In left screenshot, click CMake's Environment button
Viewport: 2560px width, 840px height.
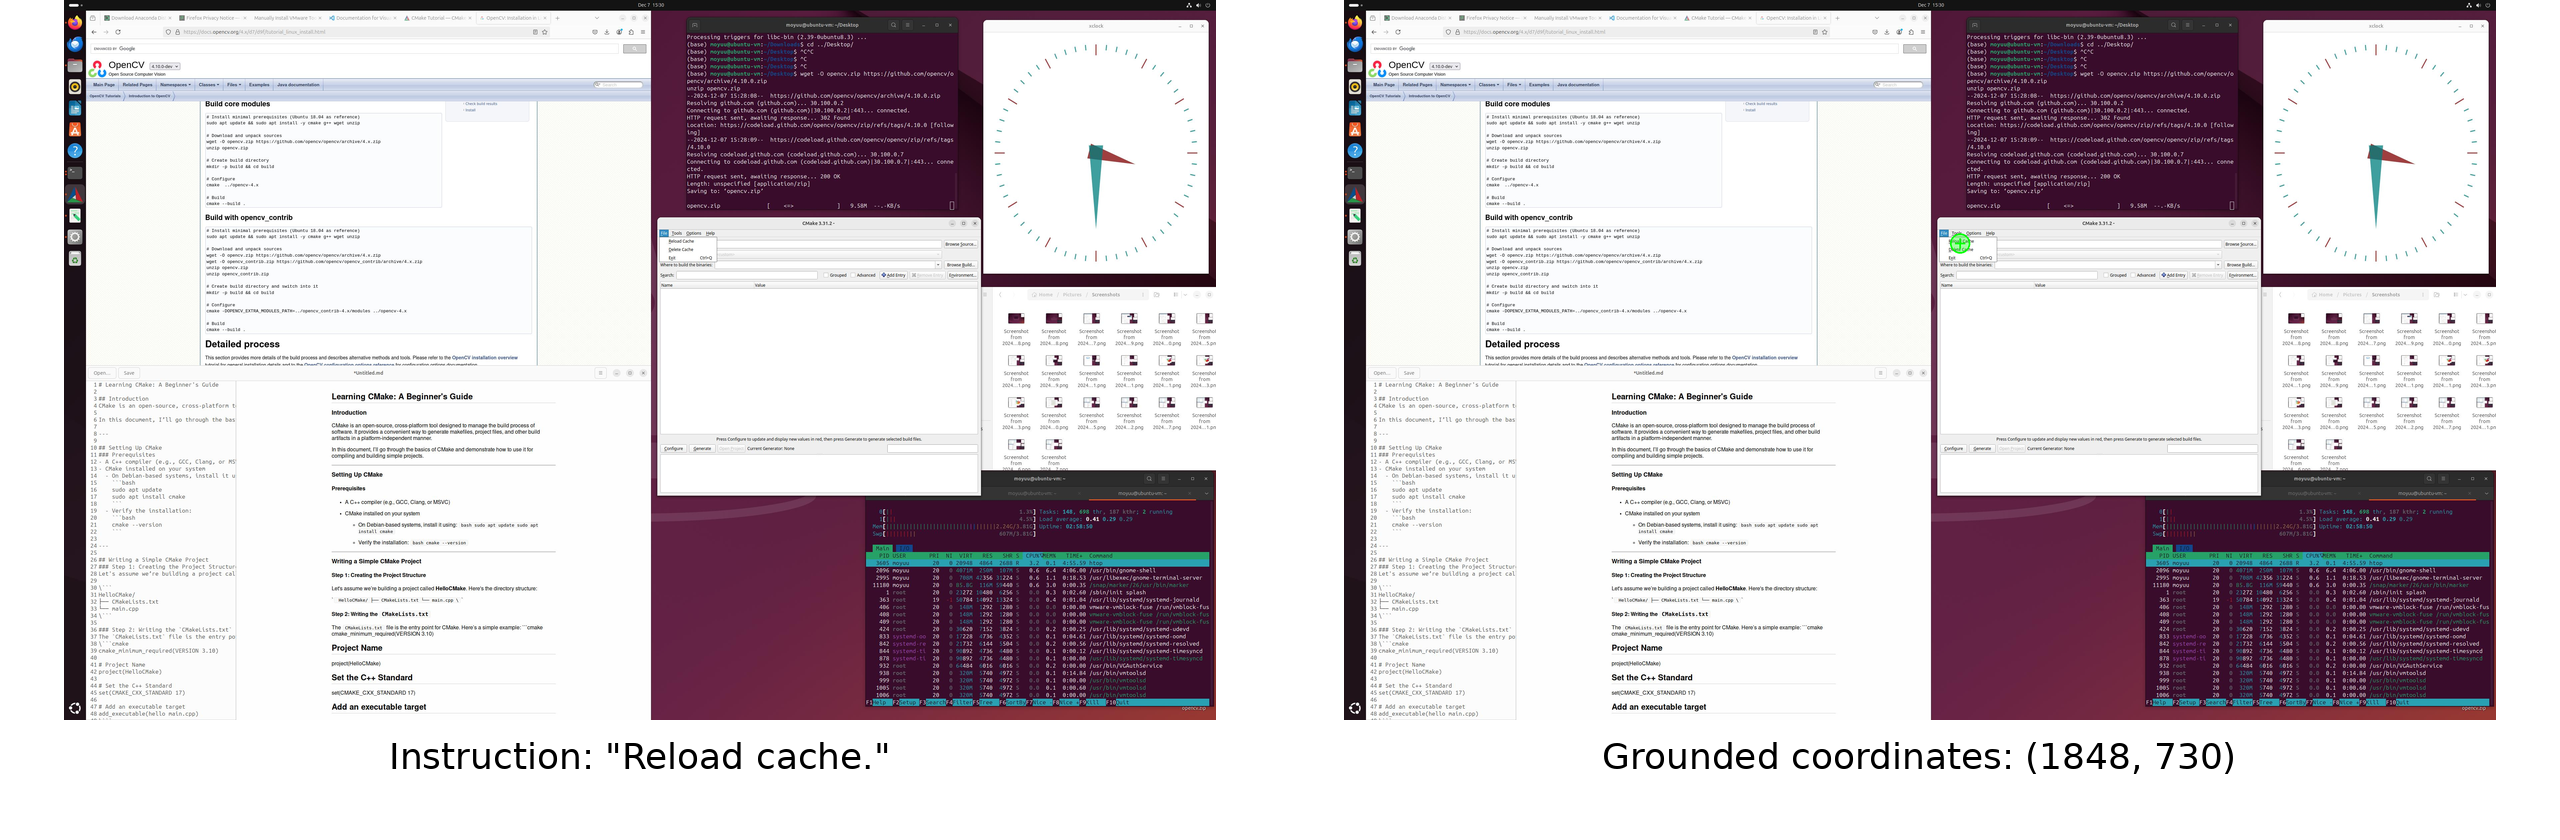click(962, 275)
